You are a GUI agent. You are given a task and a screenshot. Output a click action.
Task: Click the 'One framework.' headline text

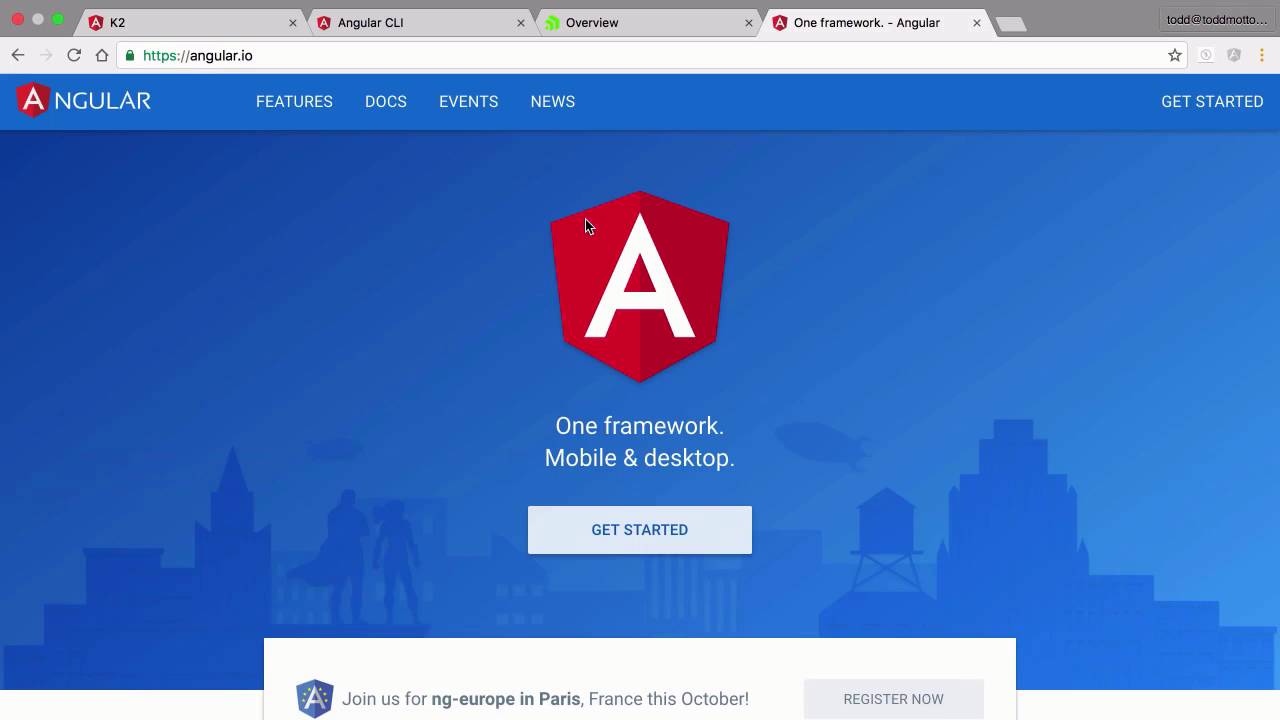click(640, 426)
